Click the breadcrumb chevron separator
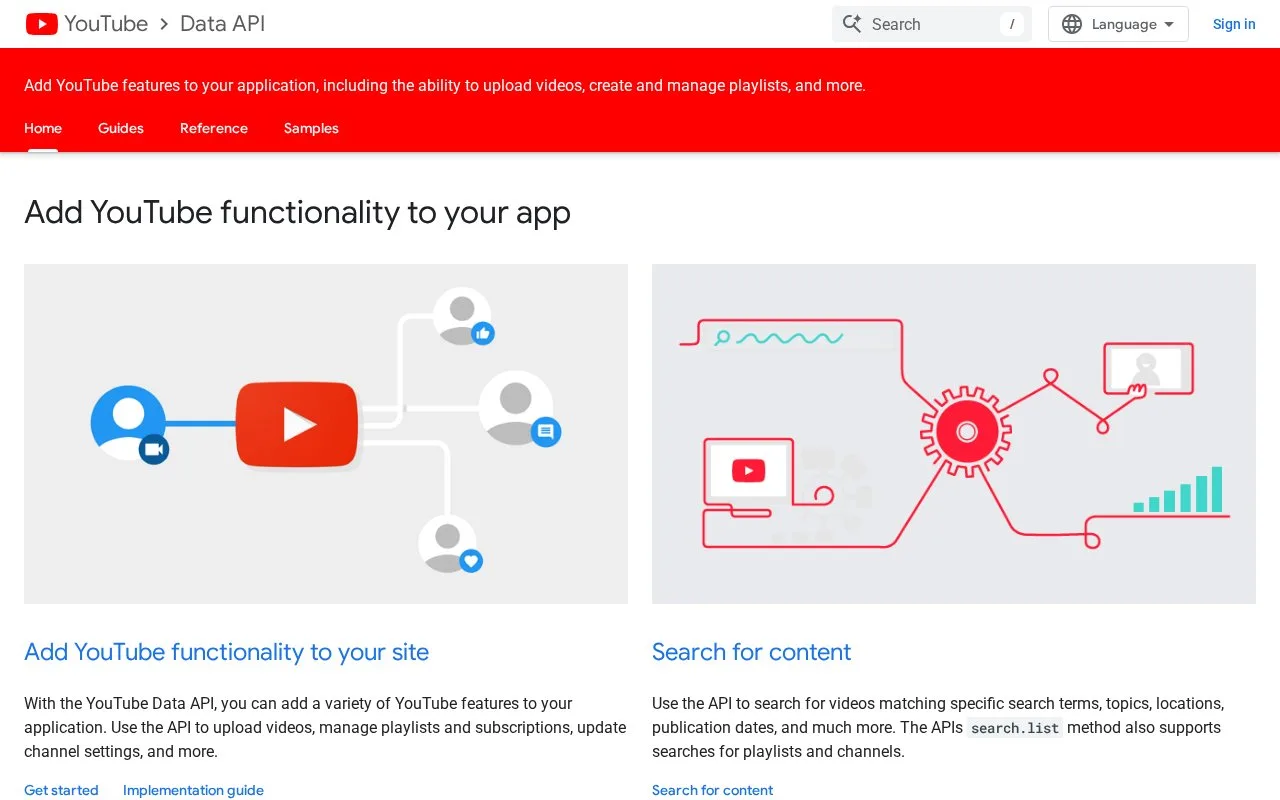This screenshot has height=800, width=1280. click(x=164, y=24)
